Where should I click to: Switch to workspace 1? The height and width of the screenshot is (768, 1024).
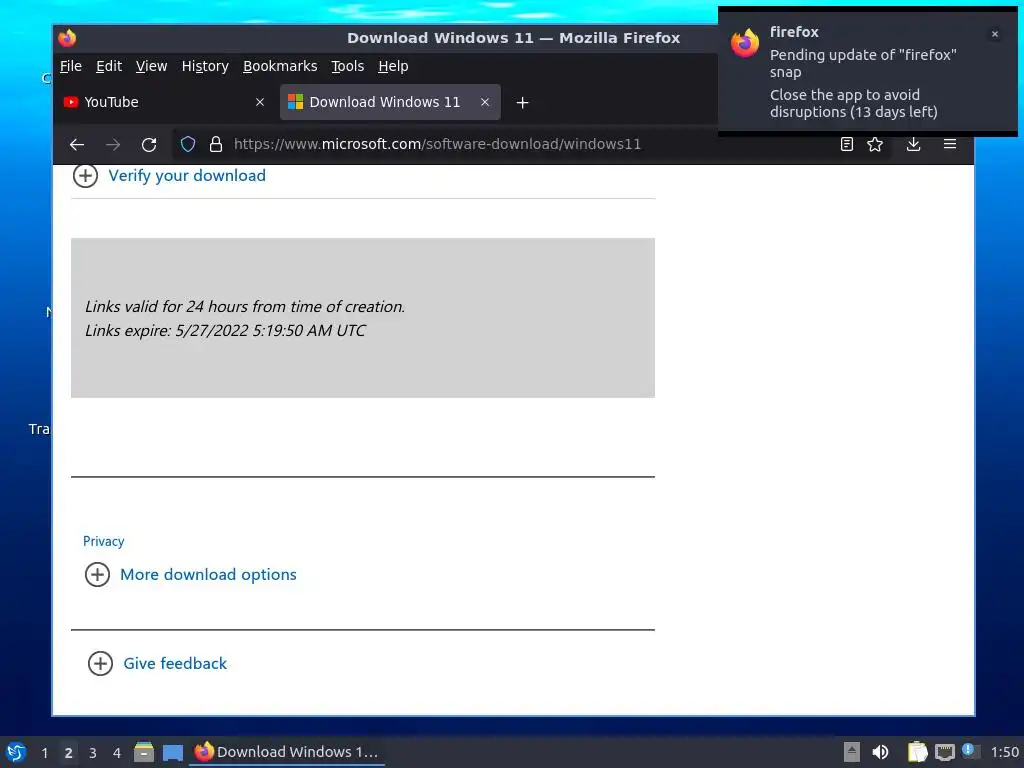coord(44,753)
